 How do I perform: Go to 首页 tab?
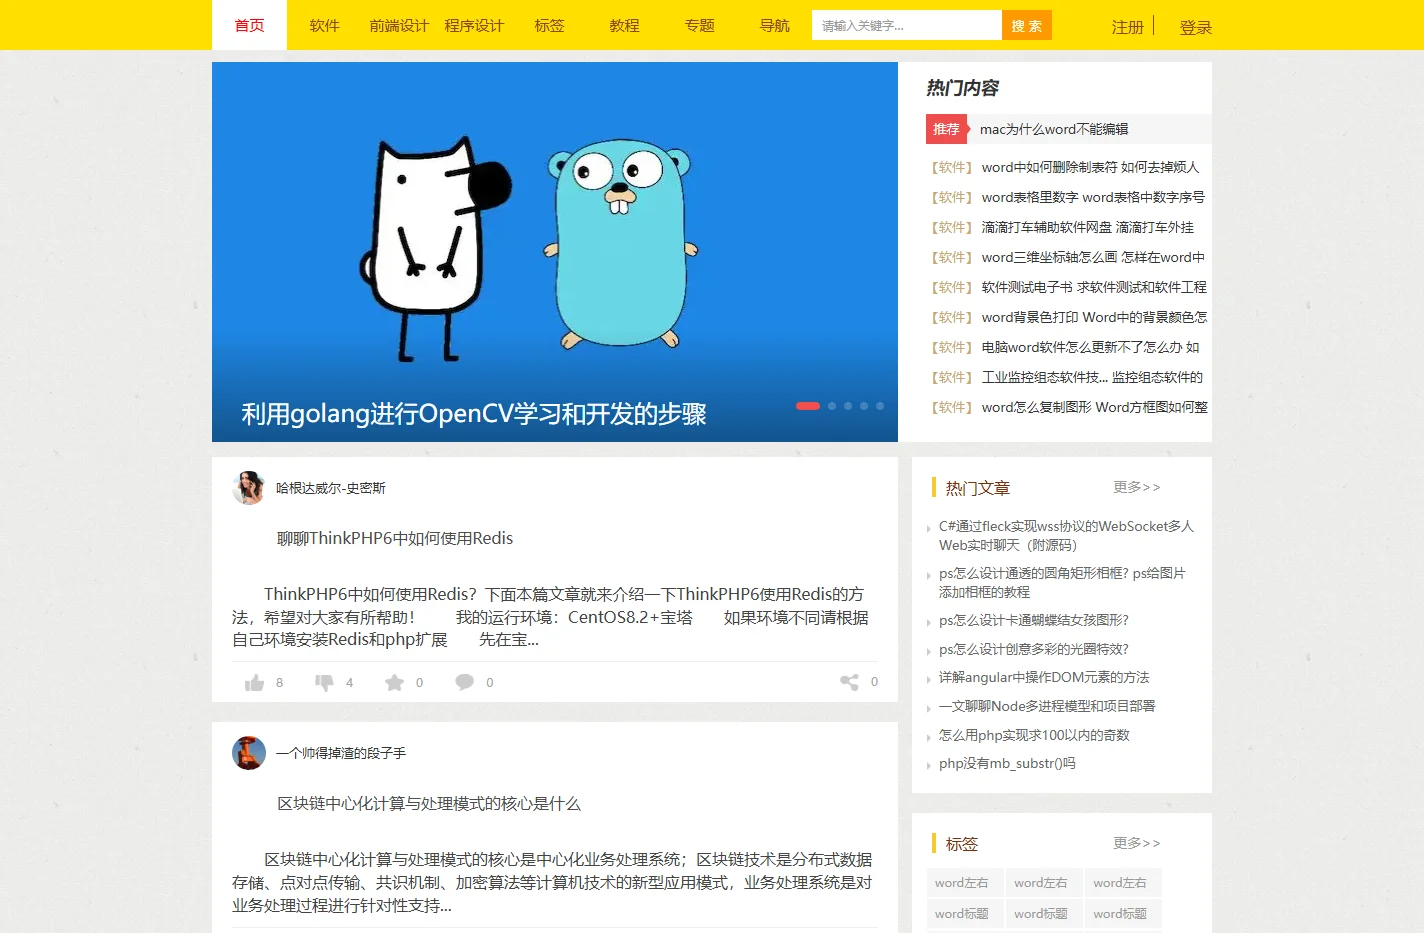click(249, 25)
